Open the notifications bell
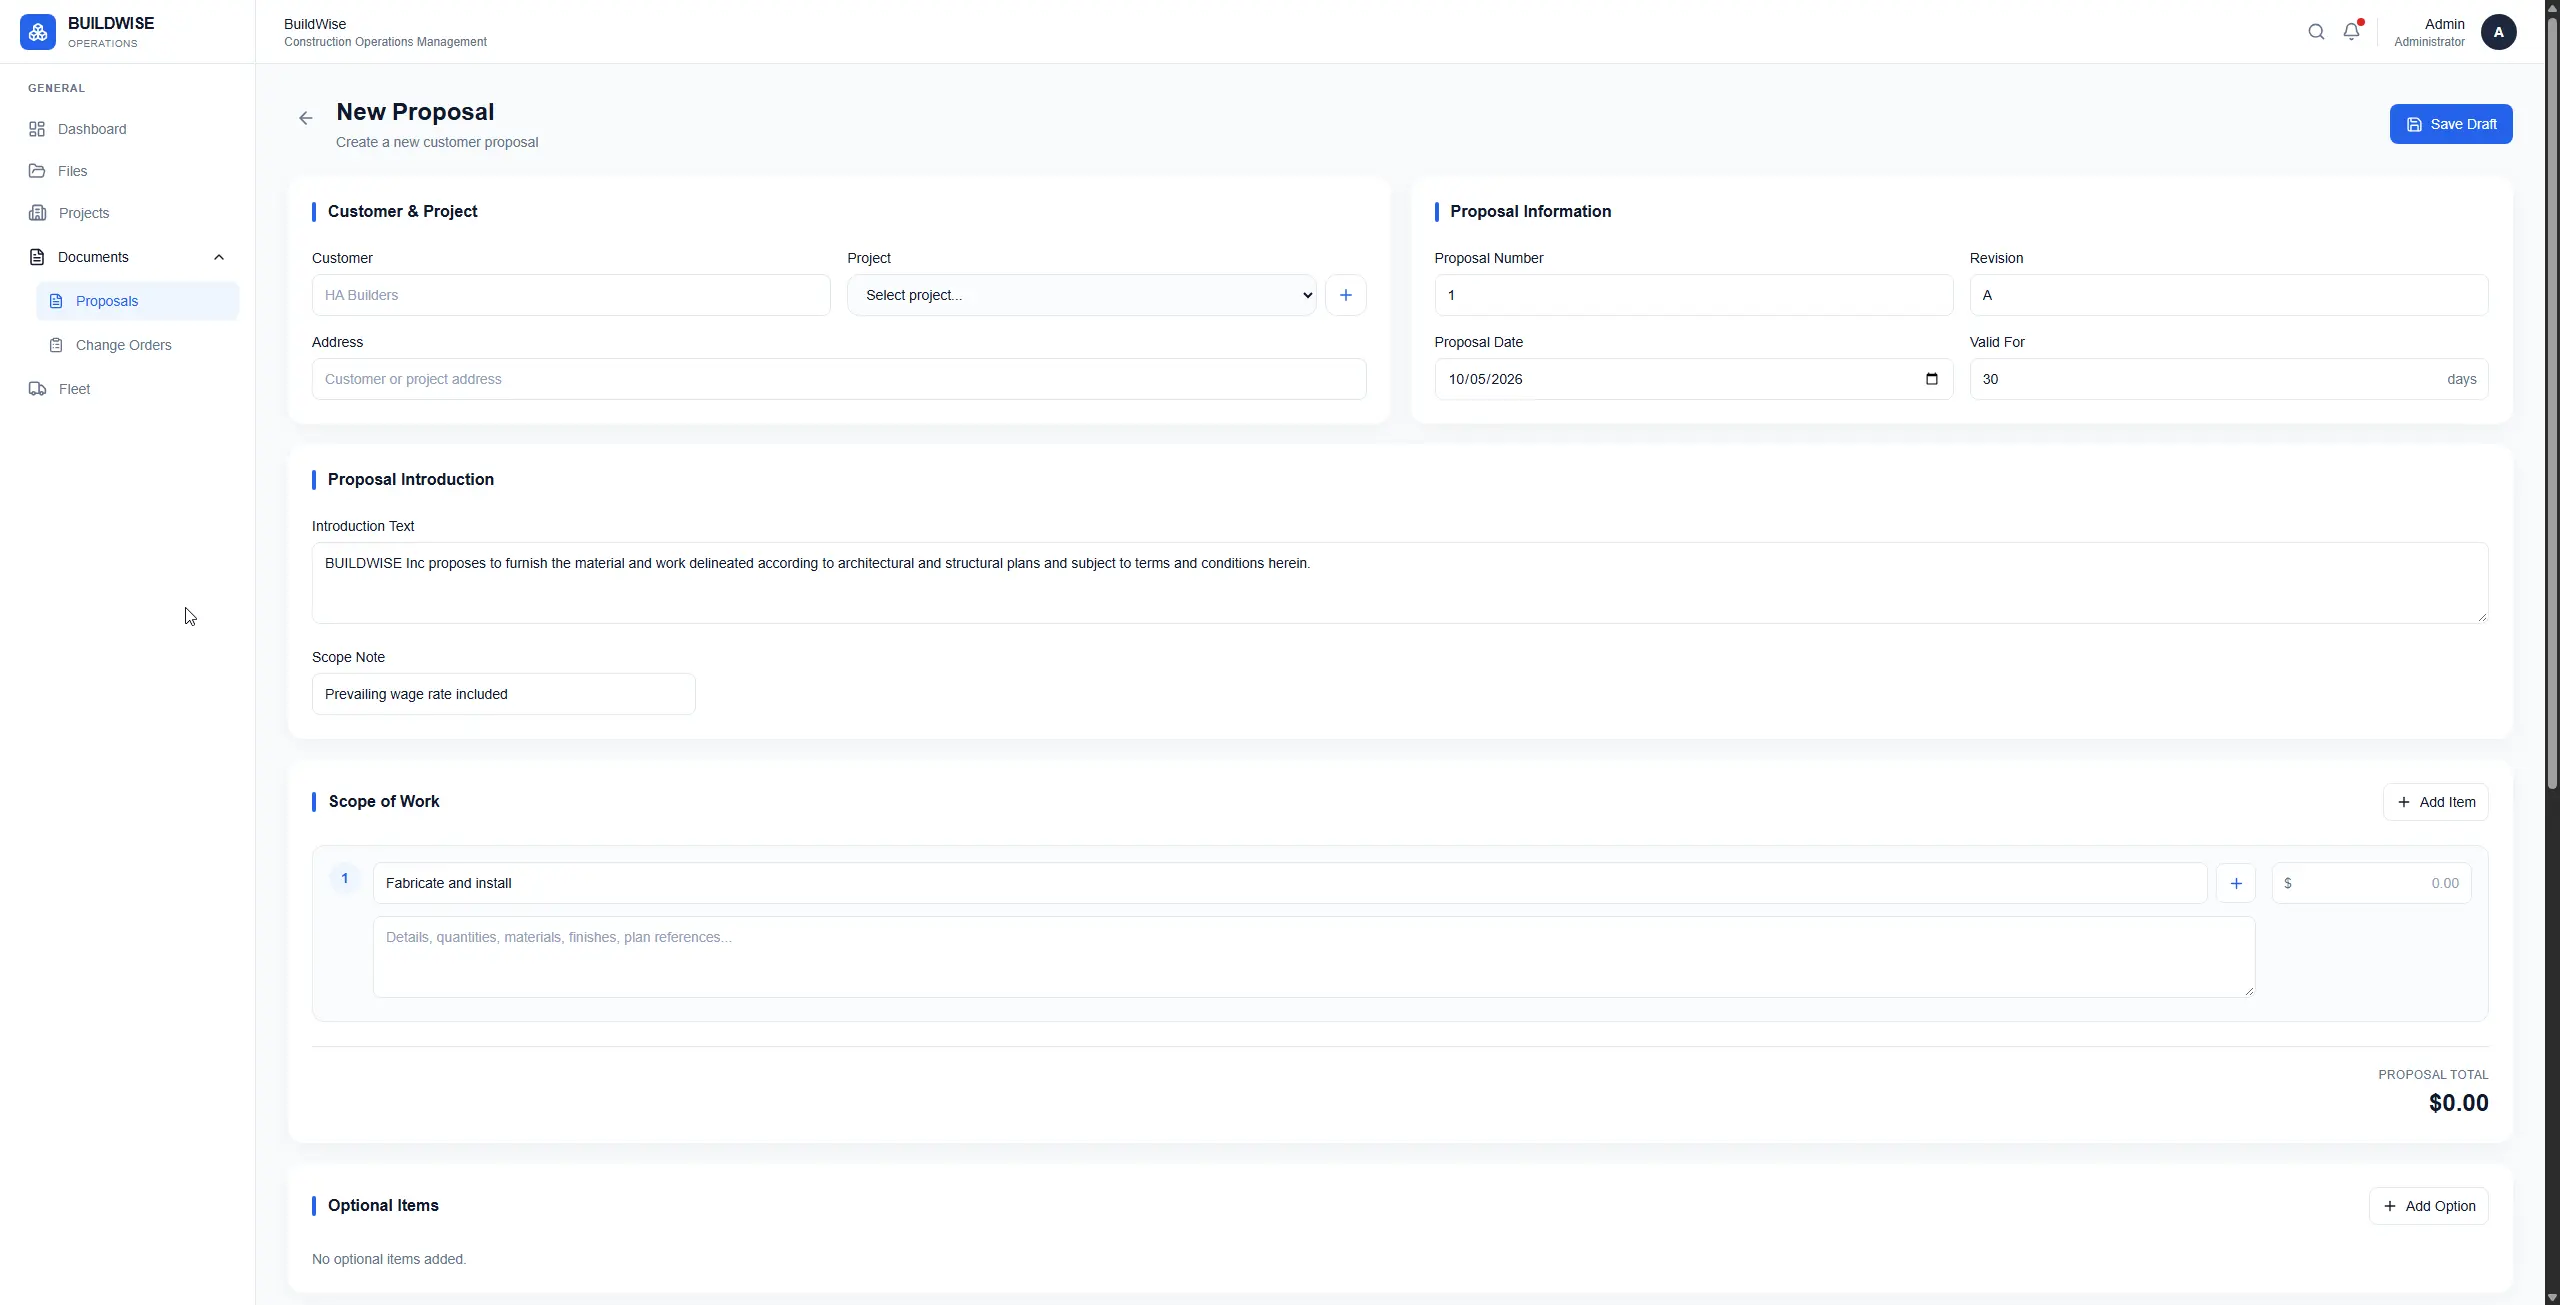 tap(2352, 32)
